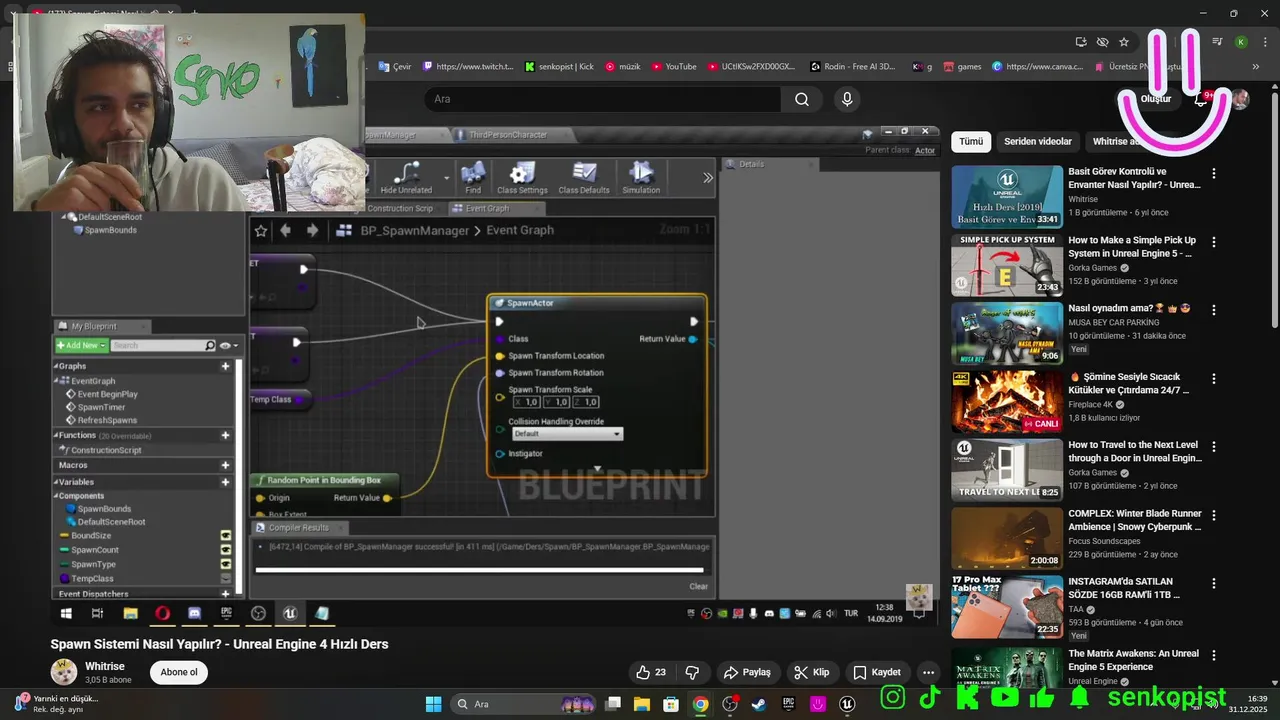
Task: Open Chrome media controls icon
Action: pyautogui.click(x=1217, y=42)
